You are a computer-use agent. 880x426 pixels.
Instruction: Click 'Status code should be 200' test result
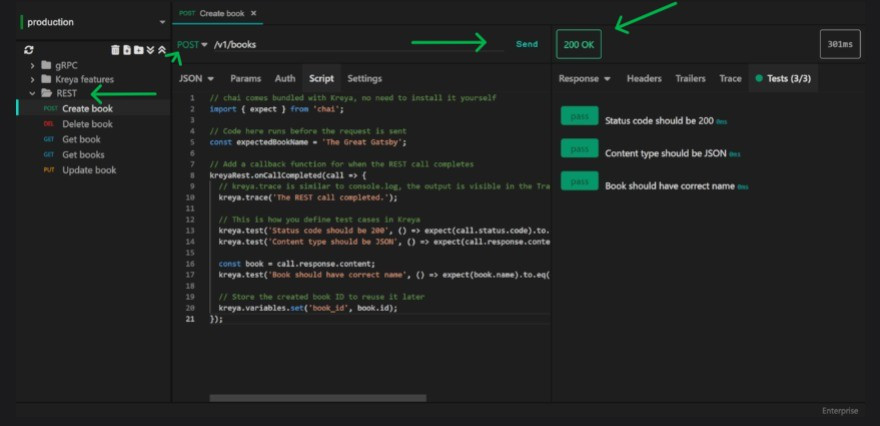point(659,121)
